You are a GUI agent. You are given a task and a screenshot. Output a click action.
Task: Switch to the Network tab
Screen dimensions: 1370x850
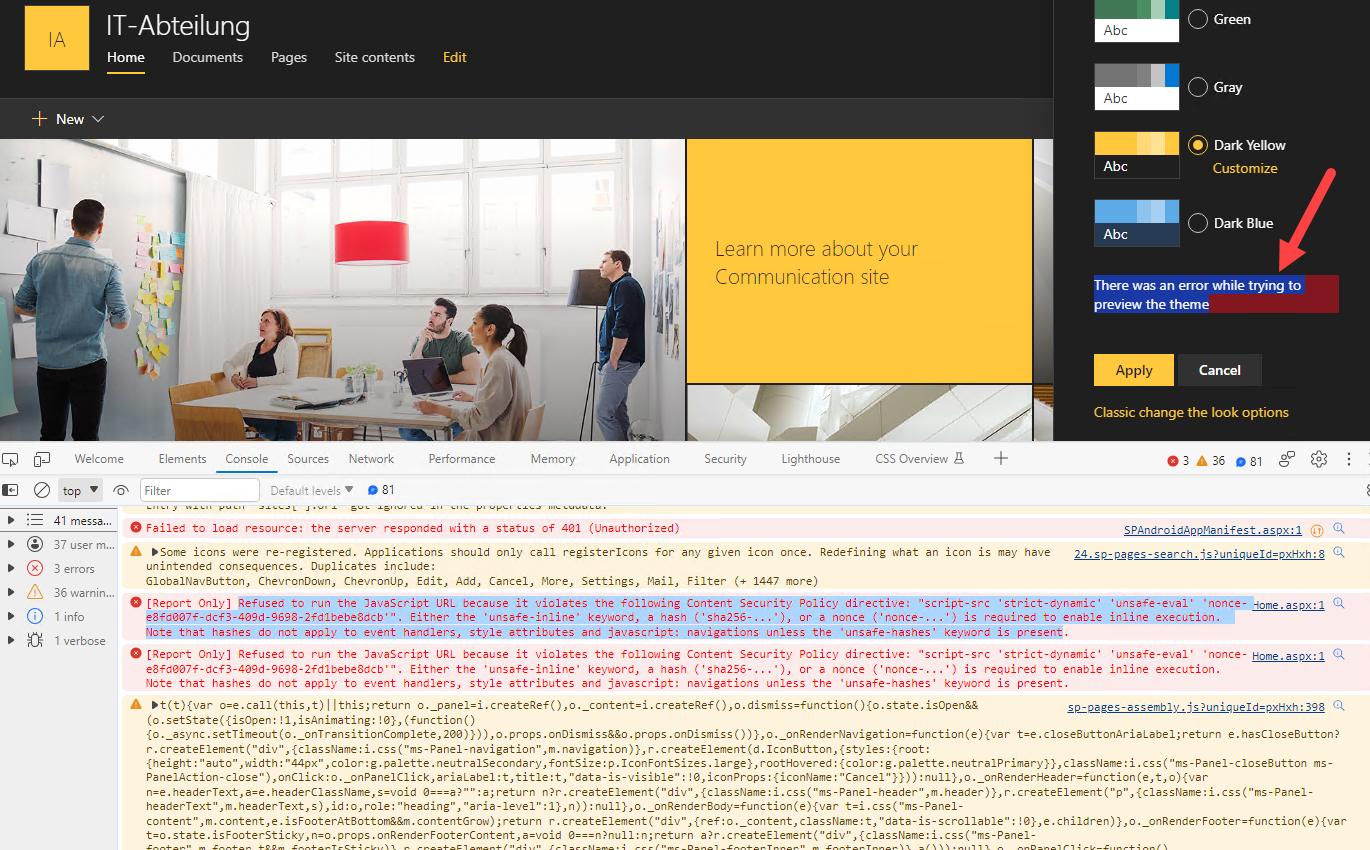pyautogui.click(x=371, y=459)
